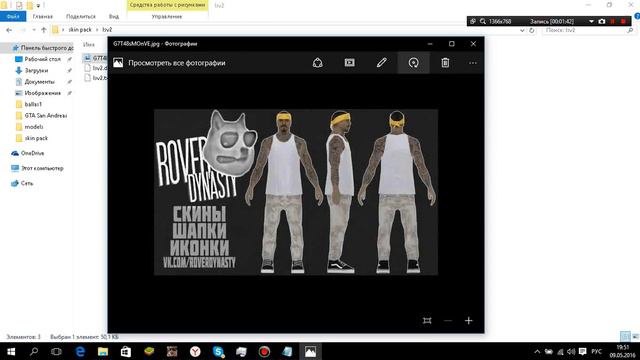Click the РУС language indicator
640x360 pixels.
point(596,351)
